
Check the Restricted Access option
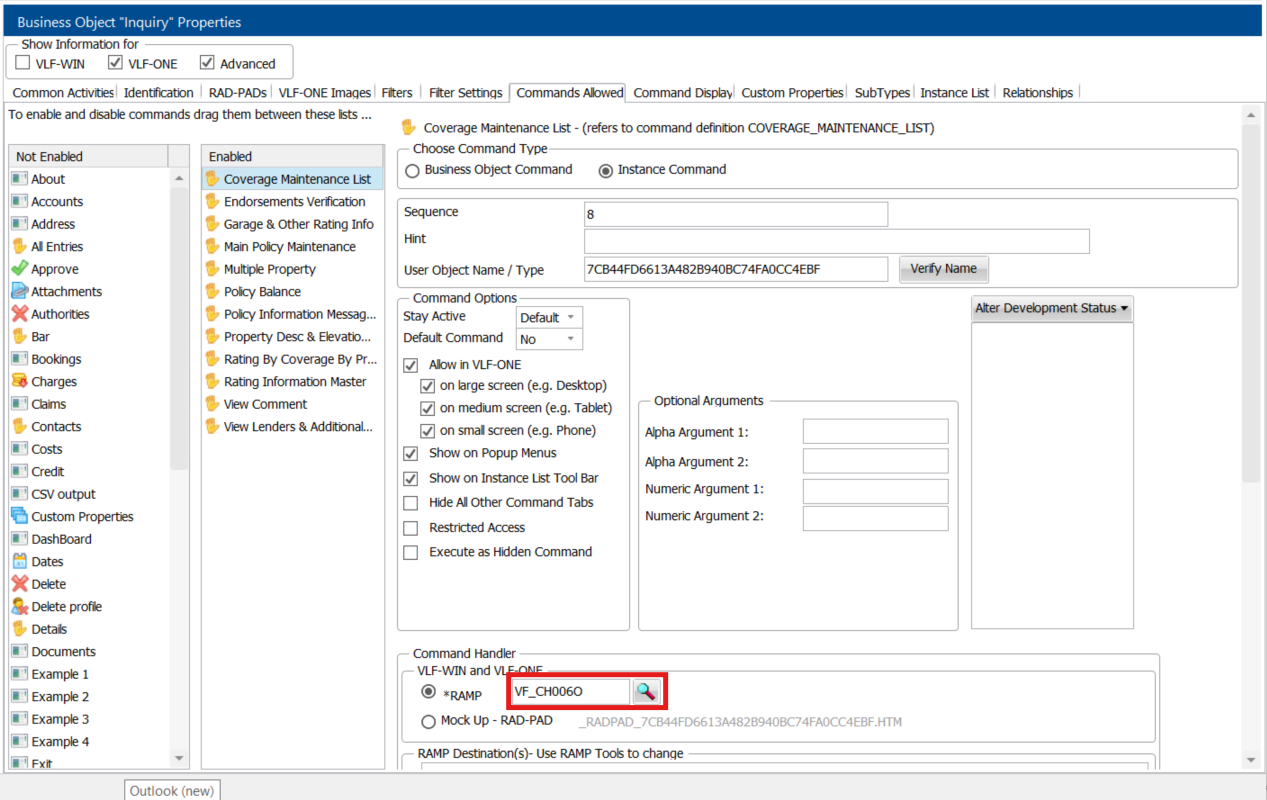pyautogui.click(x=411, y=527)
